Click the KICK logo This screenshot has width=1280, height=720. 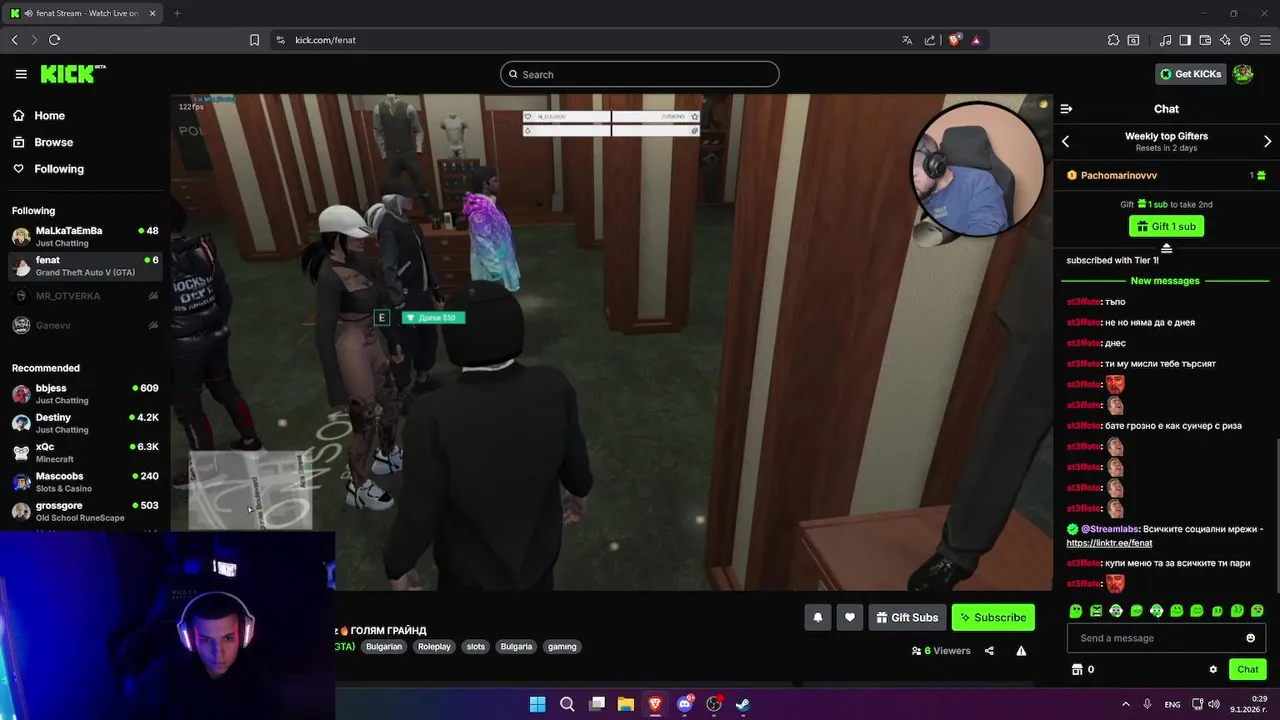click(x=72, y=74)
